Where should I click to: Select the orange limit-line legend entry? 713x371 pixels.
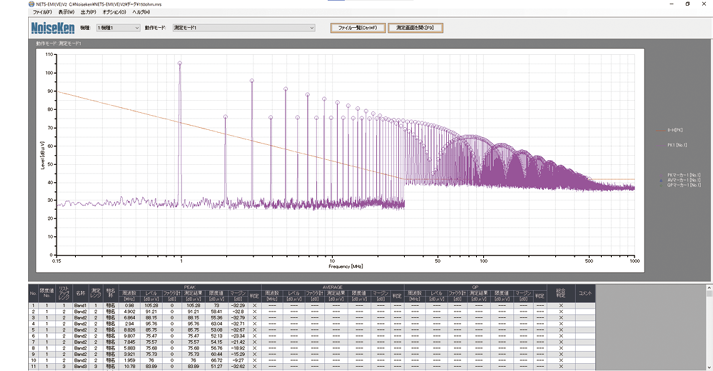tap(669, 130)
